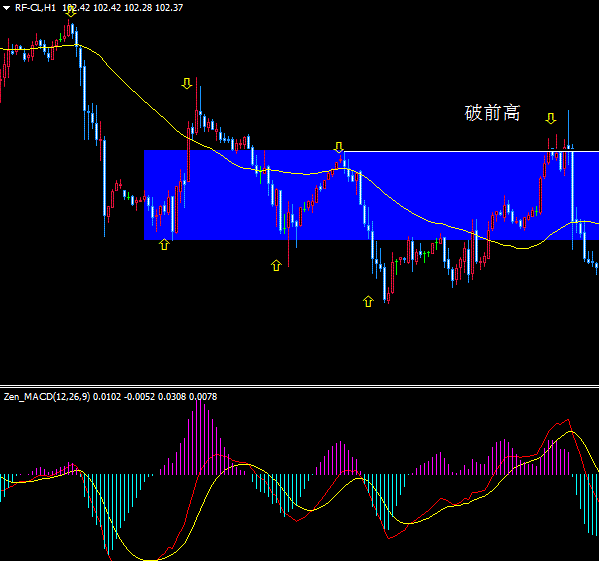Select the white horizontal resistance line
Viewport: 599px width, 561px height.
tap(471, 152)
